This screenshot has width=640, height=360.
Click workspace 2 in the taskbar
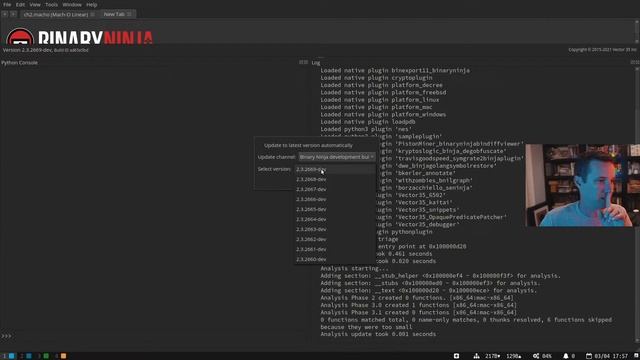click(x=26, y=356)
